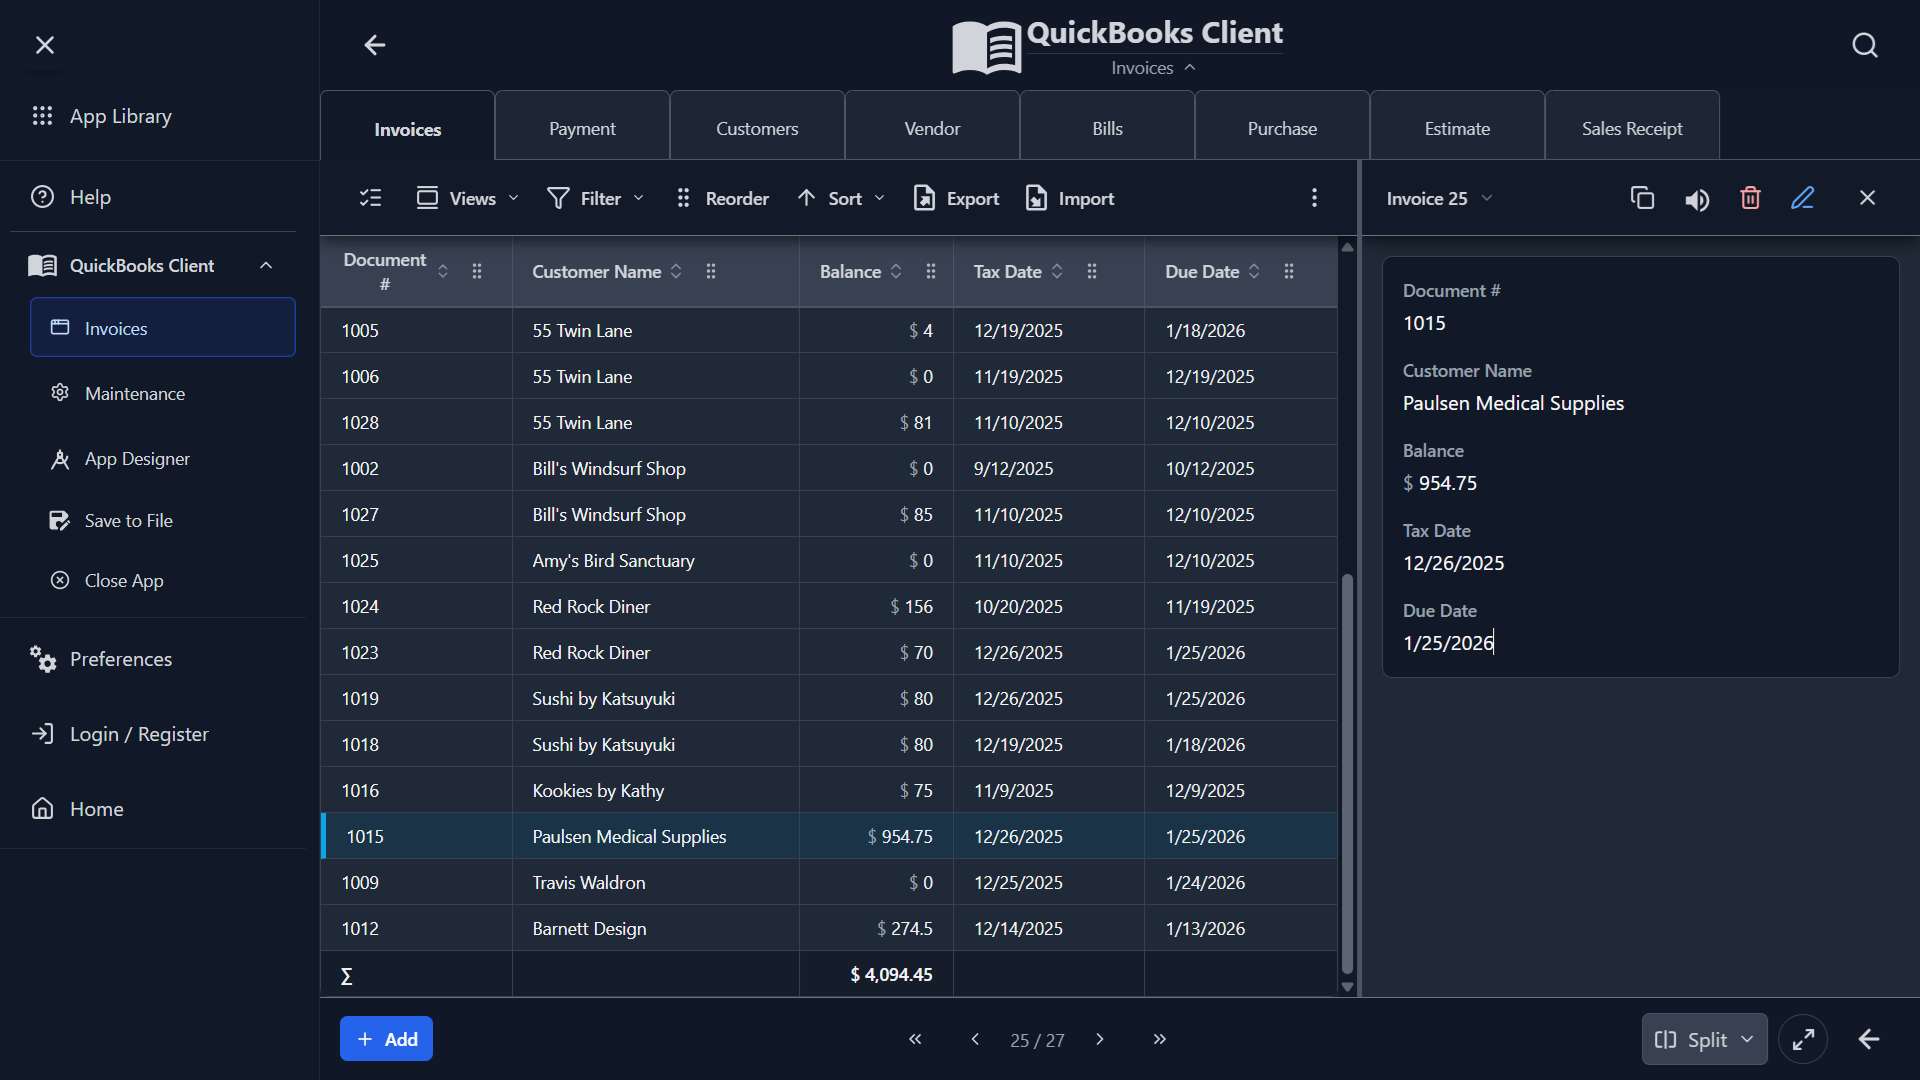Screen dimensions: 1920x1080
Task: Click the Customer Name column drag handle
Action: pos(711,271)
